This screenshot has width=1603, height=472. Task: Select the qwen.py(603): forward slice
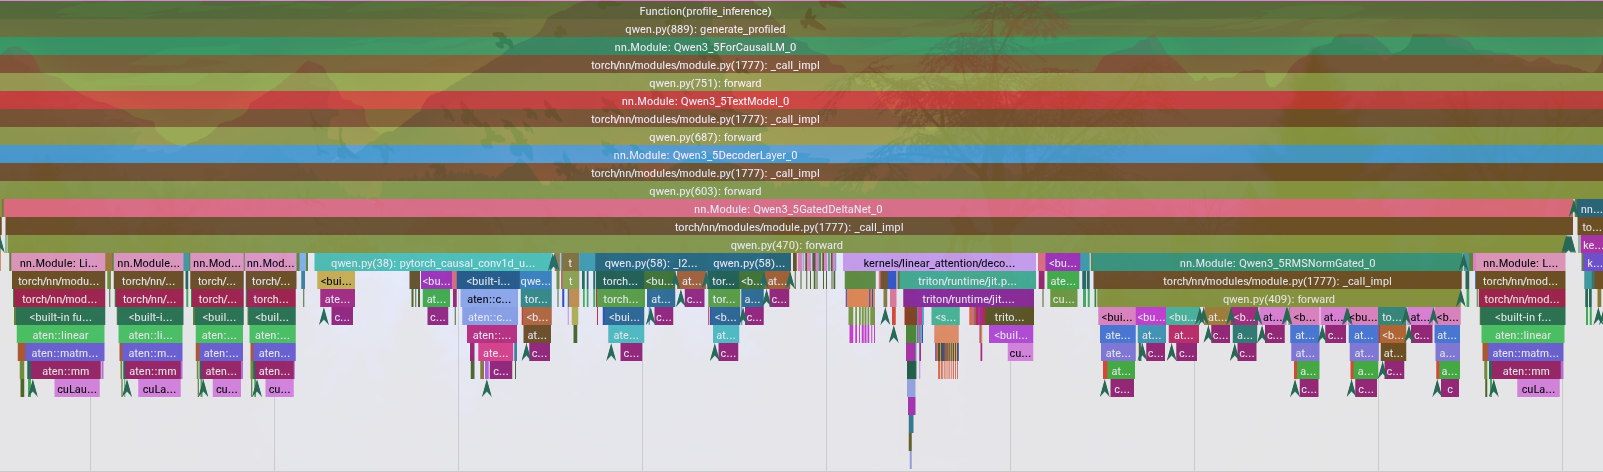pyautogui.click(x=801, y=191)
